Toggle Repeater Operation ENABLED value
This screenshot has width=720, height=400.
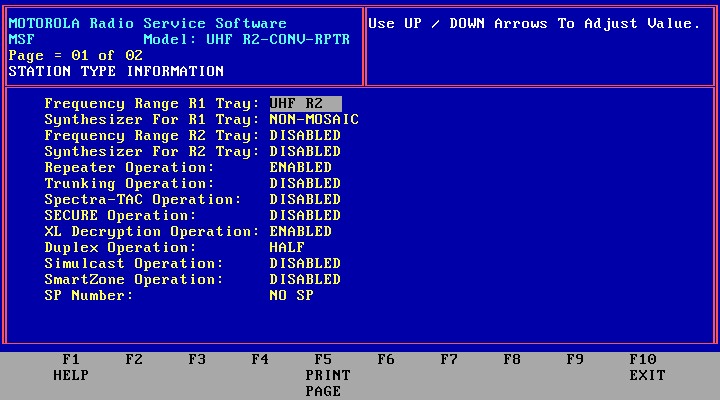pyautogui.click(x=300, y=167)
